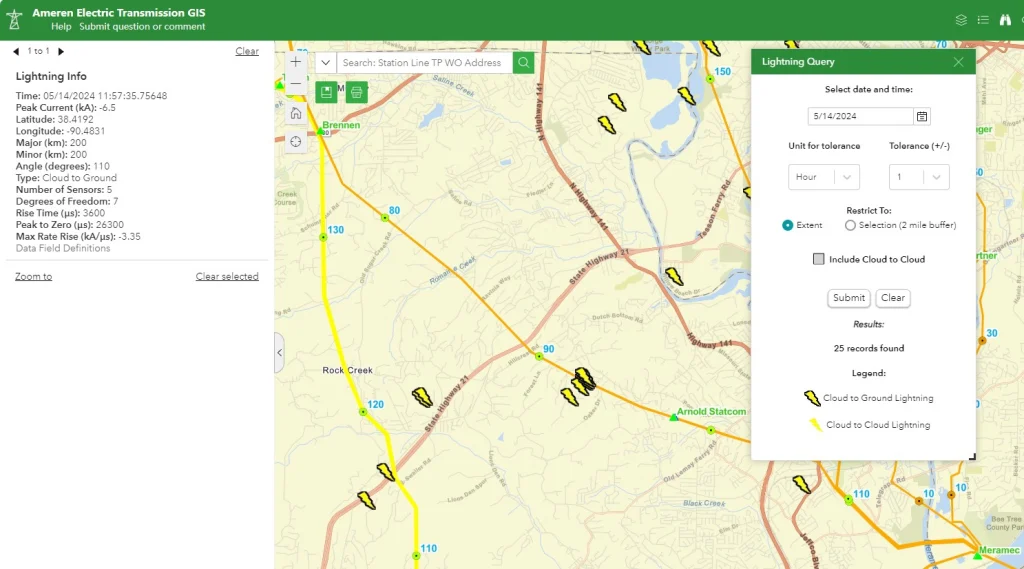The width and height of the screenshot is (1024, 569).
Task: Click the Rock Creek map label
Action: click(x=347, y=370)
